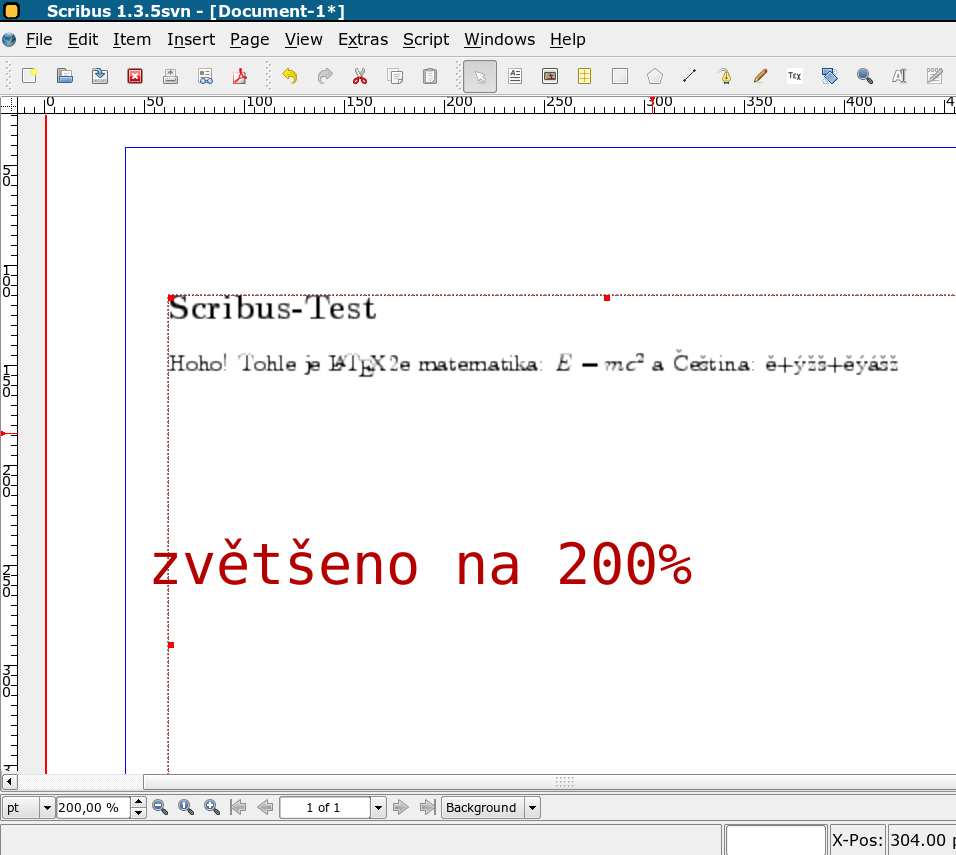Viewport: 956px width, 855px height.
Task: Click the Save document icon
Action: pyautogui.click(x=100, y=76)
